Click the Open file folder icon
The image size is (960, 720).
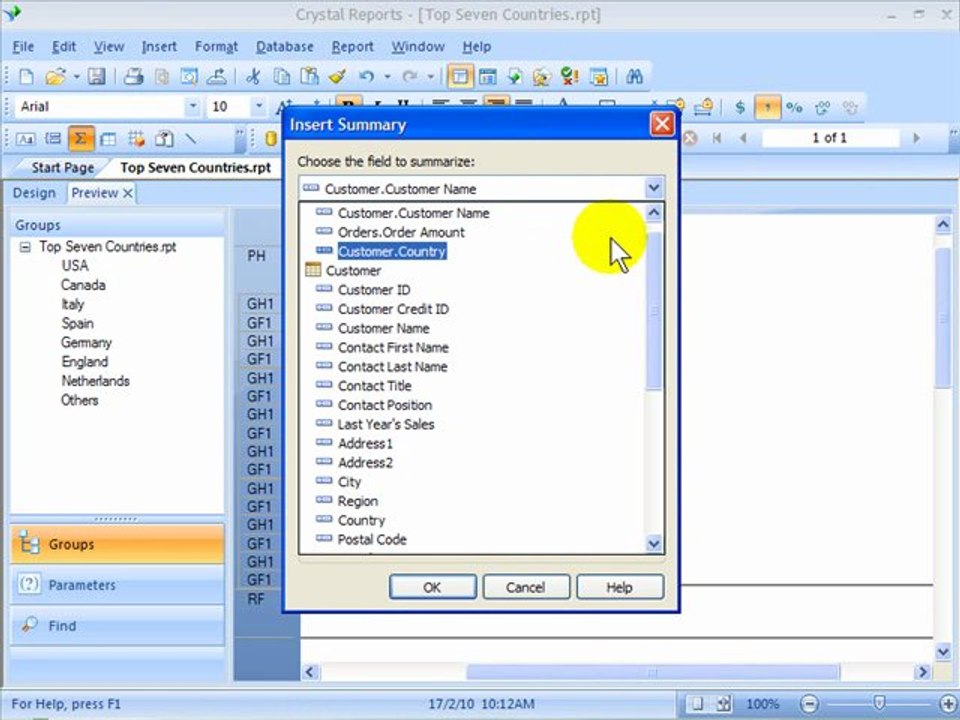tap(55, 77)
